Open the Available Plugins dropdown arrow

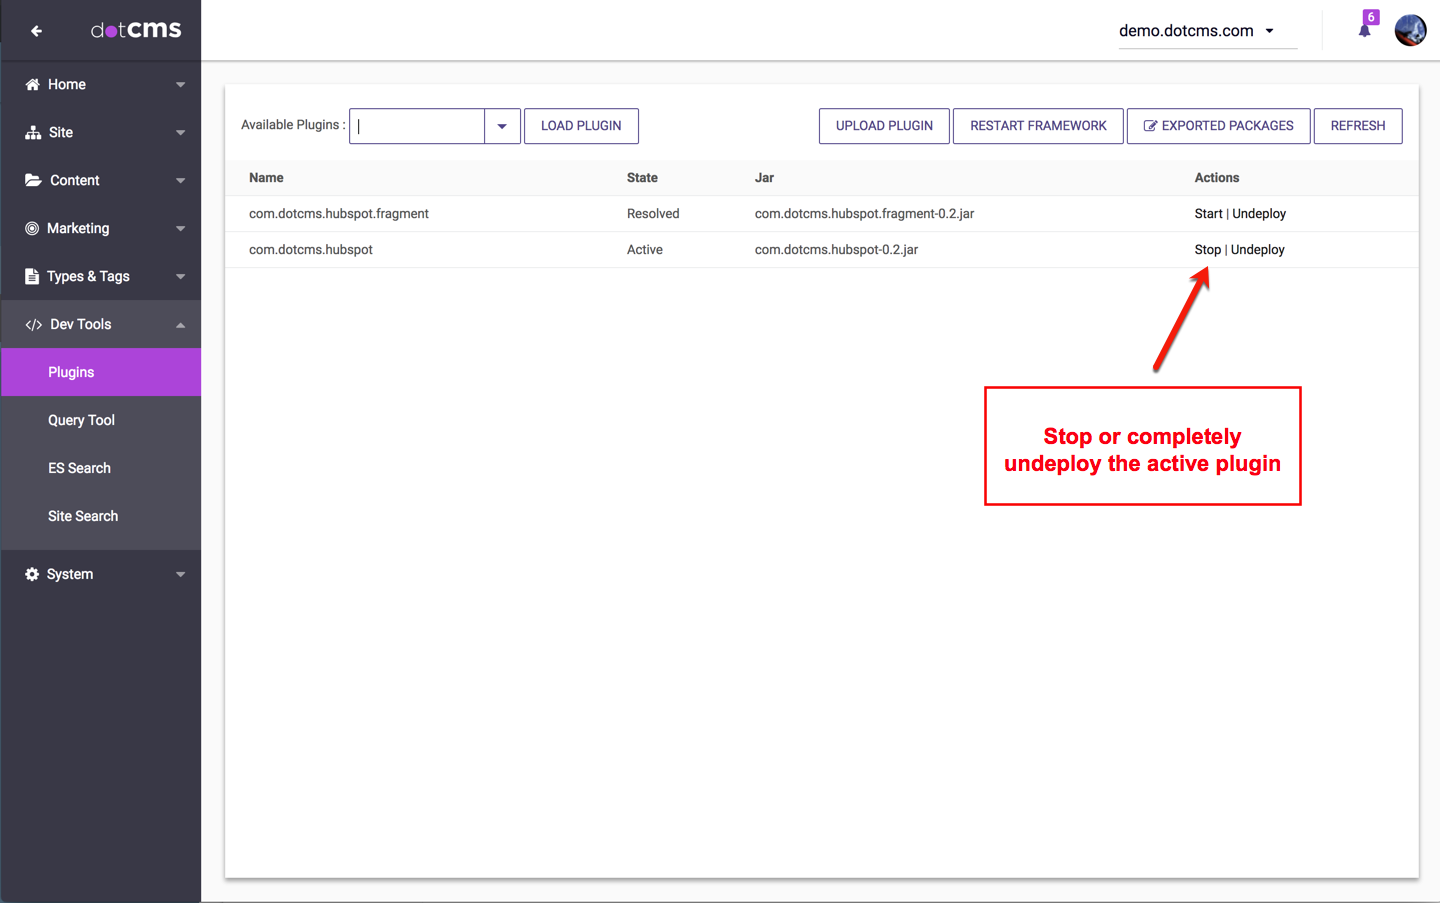click(502, 126)
